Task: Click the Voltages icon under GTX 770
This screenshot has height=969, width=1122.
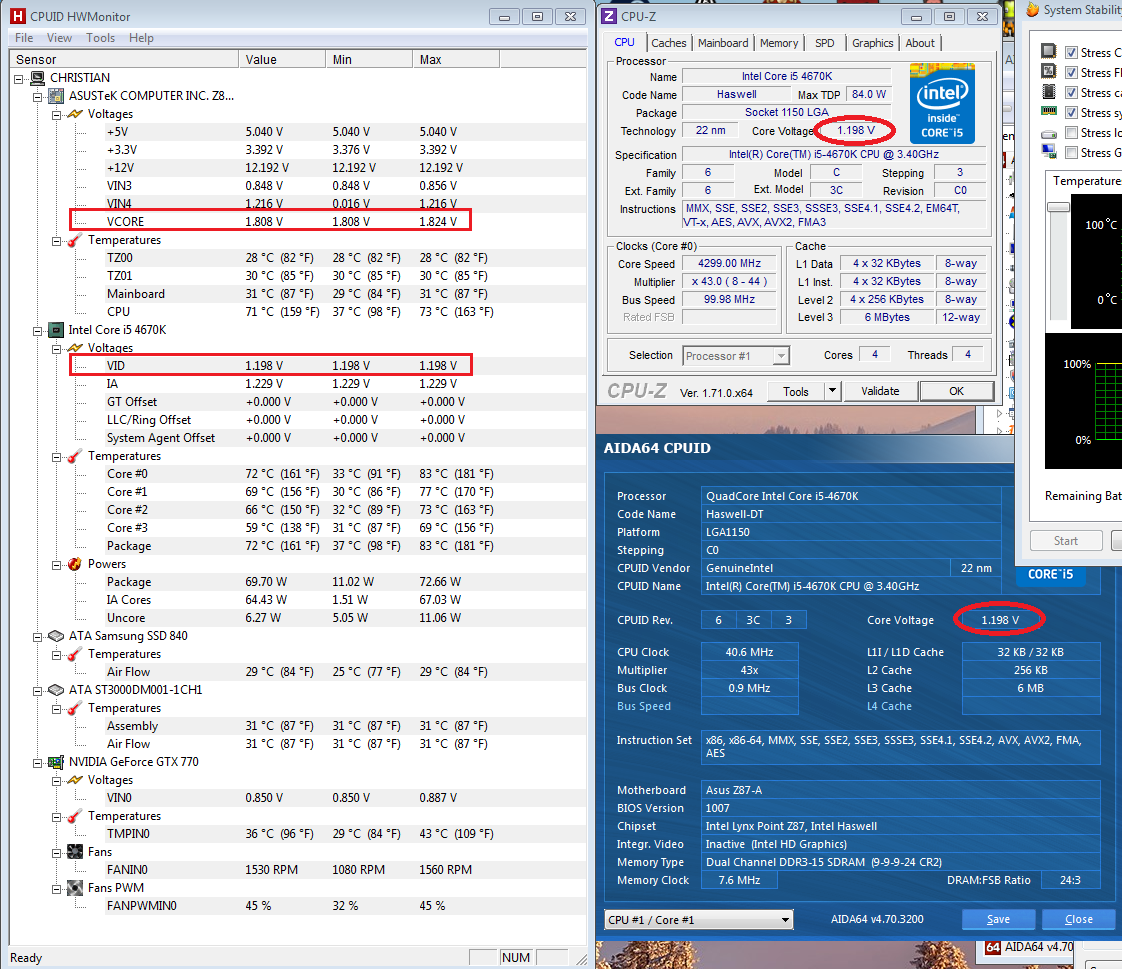Action: (x=74, y=780)
